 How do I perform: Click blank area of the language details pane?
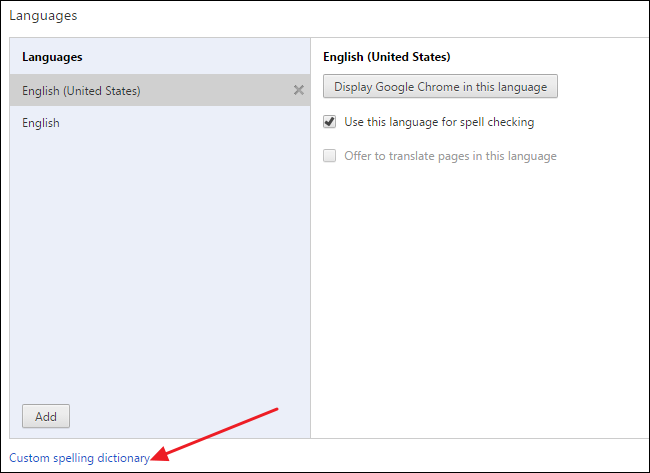tap(480, 300)
